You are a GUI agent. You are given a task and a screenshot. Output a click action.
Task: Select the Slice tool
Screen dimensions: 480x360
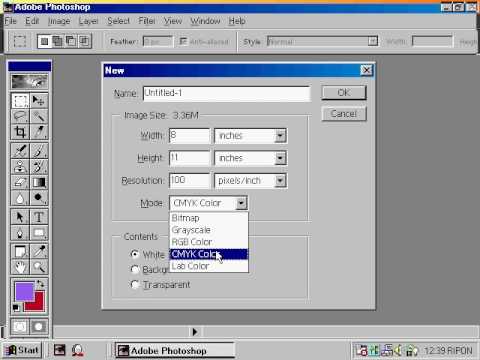[39, 132]
